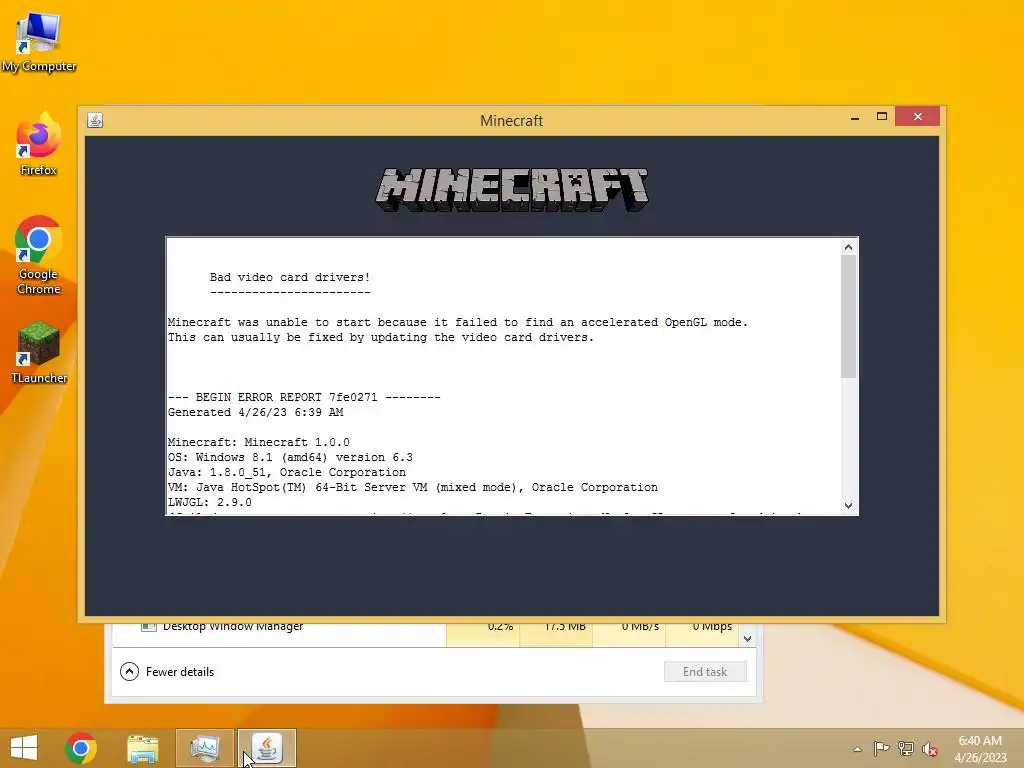
Task: Open the Windows Start button
Action: (x=24, y=748)
